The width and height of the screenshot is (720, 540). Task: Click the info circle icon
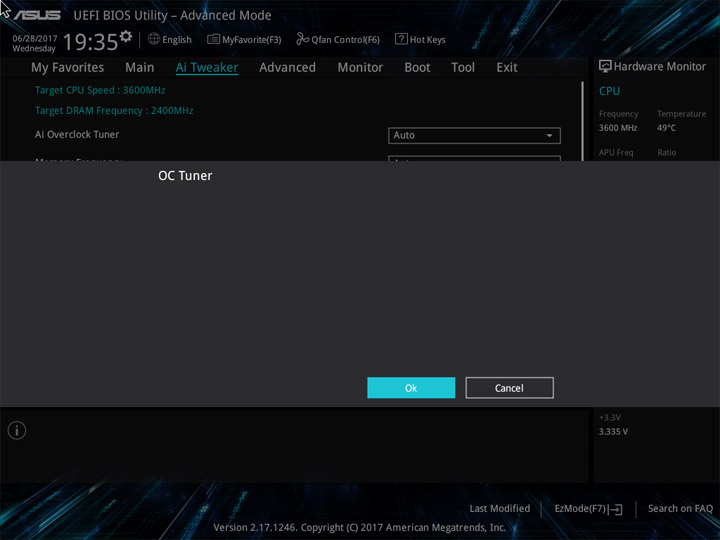17,431
